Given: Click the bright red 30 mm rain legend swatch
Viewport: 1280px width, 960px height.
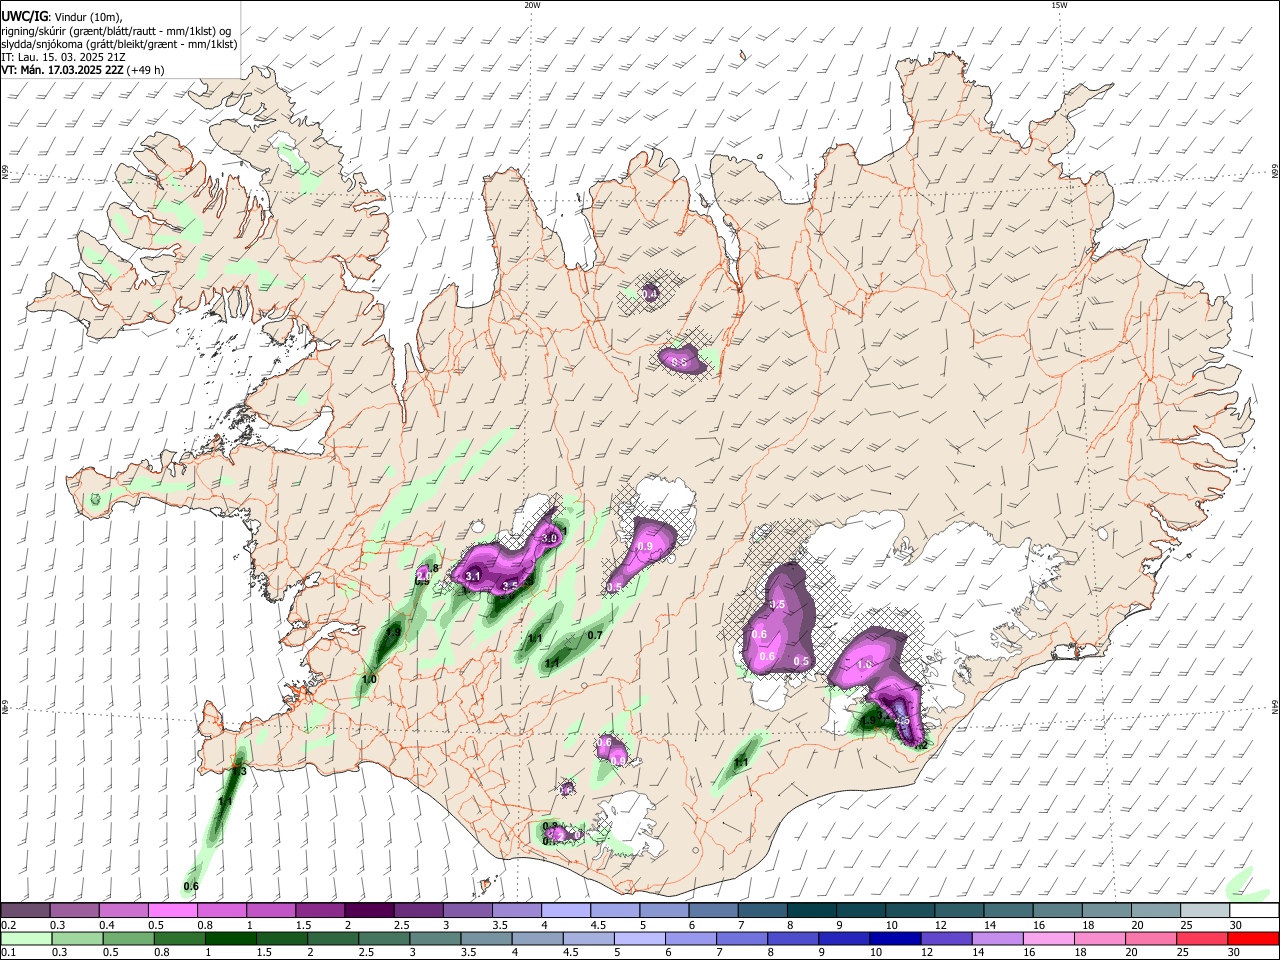Looking at the screenshot, I should [1254, 938].
